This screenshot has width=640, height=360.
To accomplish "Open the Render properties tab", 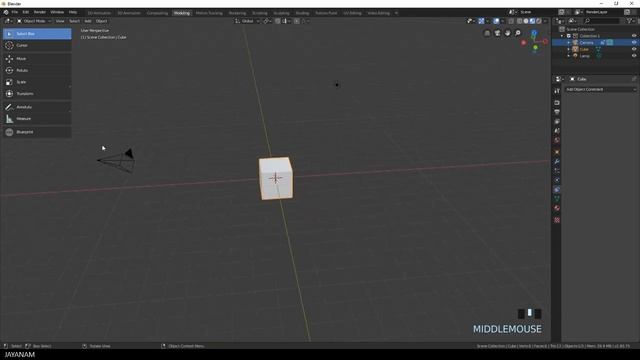I will pyautogui.click(x=557, y=103).
